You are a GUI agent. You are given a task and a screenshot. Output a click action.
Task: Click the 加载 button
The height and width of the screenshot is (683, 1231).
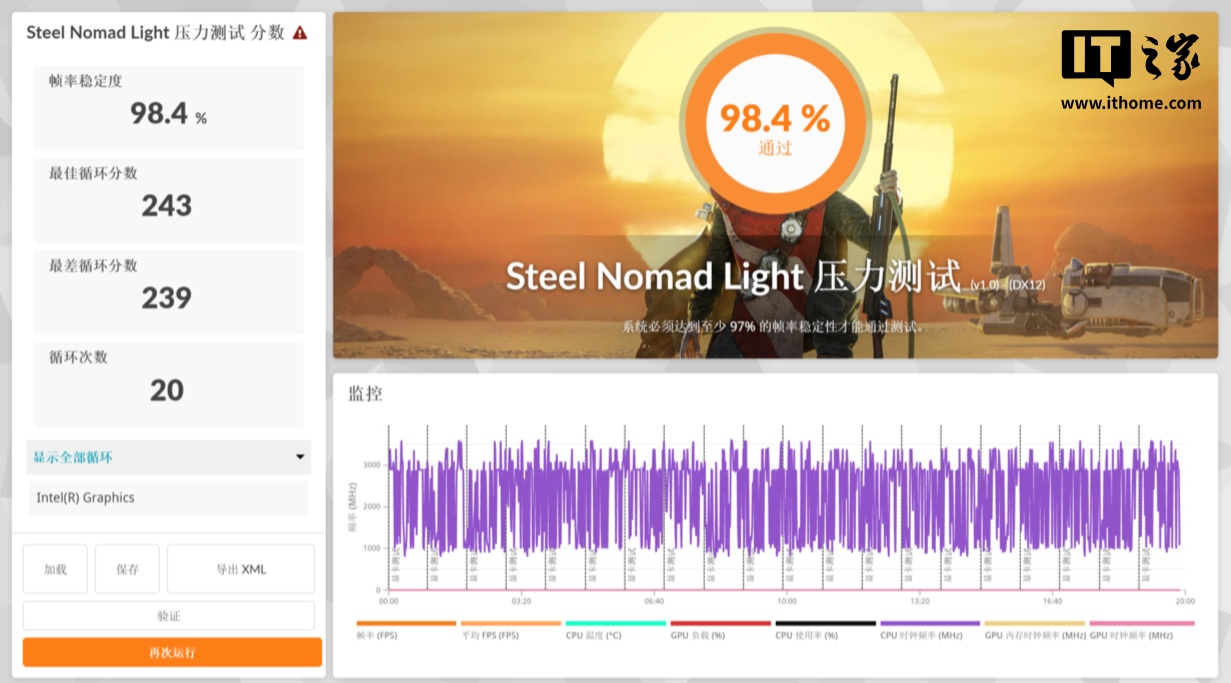click(x=55, y=569)
